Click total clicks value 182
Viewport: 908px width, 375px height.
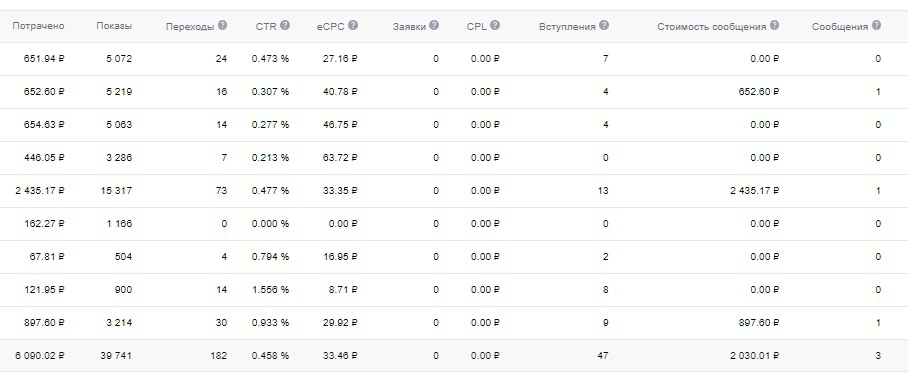pyautogui.click(x=219, y=355)
